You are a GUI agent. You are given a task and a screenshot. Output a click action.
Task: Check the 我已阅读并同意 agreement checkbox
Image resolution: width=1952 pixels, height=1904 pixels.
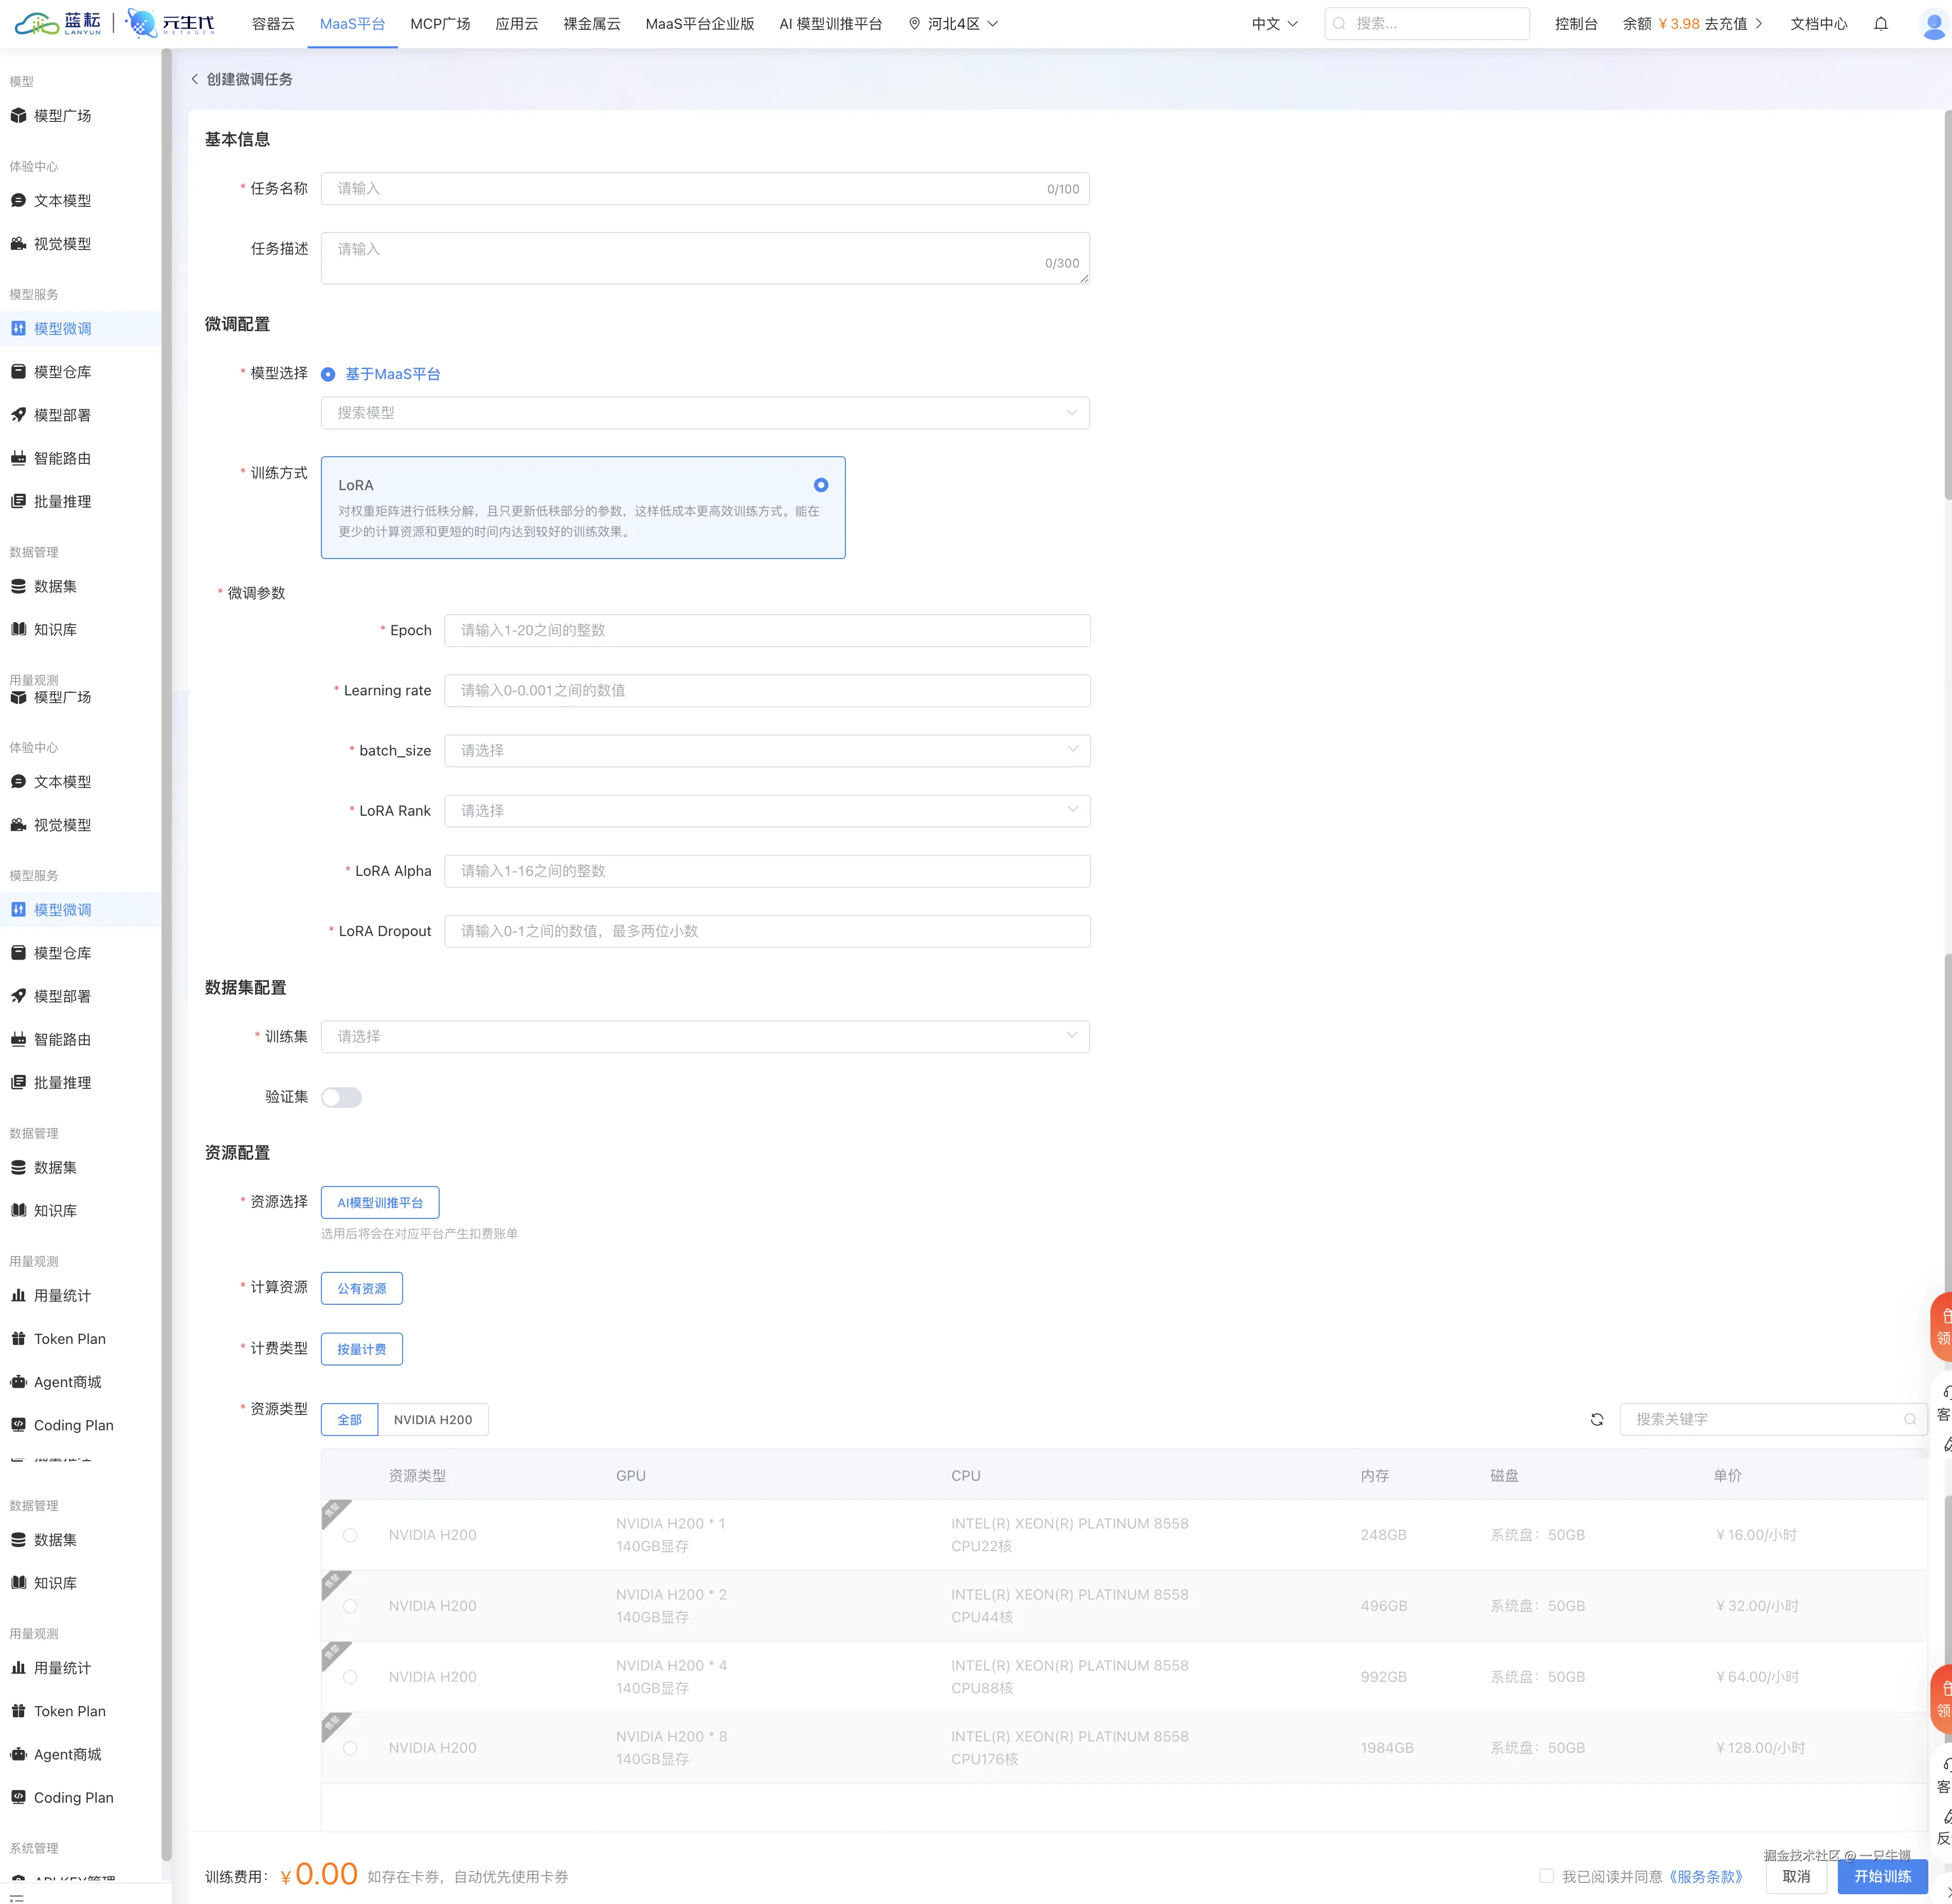click(1546, 1875)
